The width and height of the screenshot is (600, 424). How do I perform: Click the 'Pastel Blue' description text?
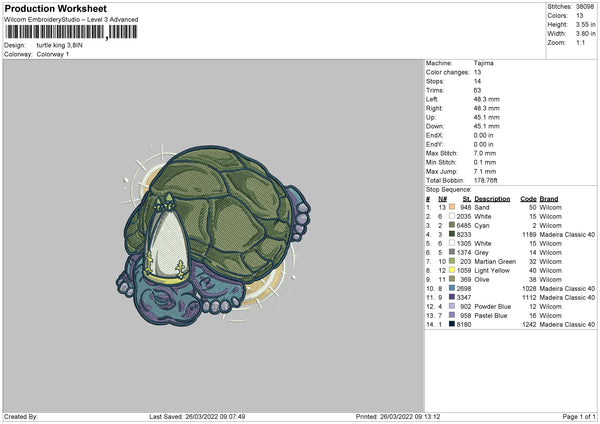(491, 316)
